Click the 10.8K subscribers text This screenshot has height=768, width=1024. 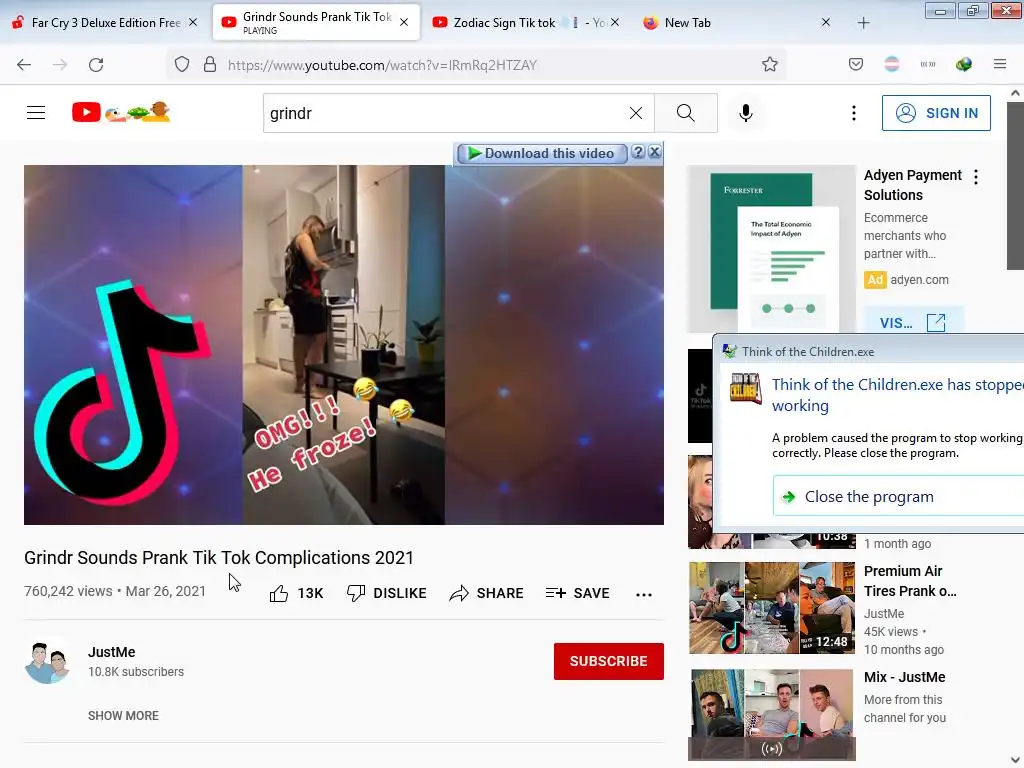136,671
